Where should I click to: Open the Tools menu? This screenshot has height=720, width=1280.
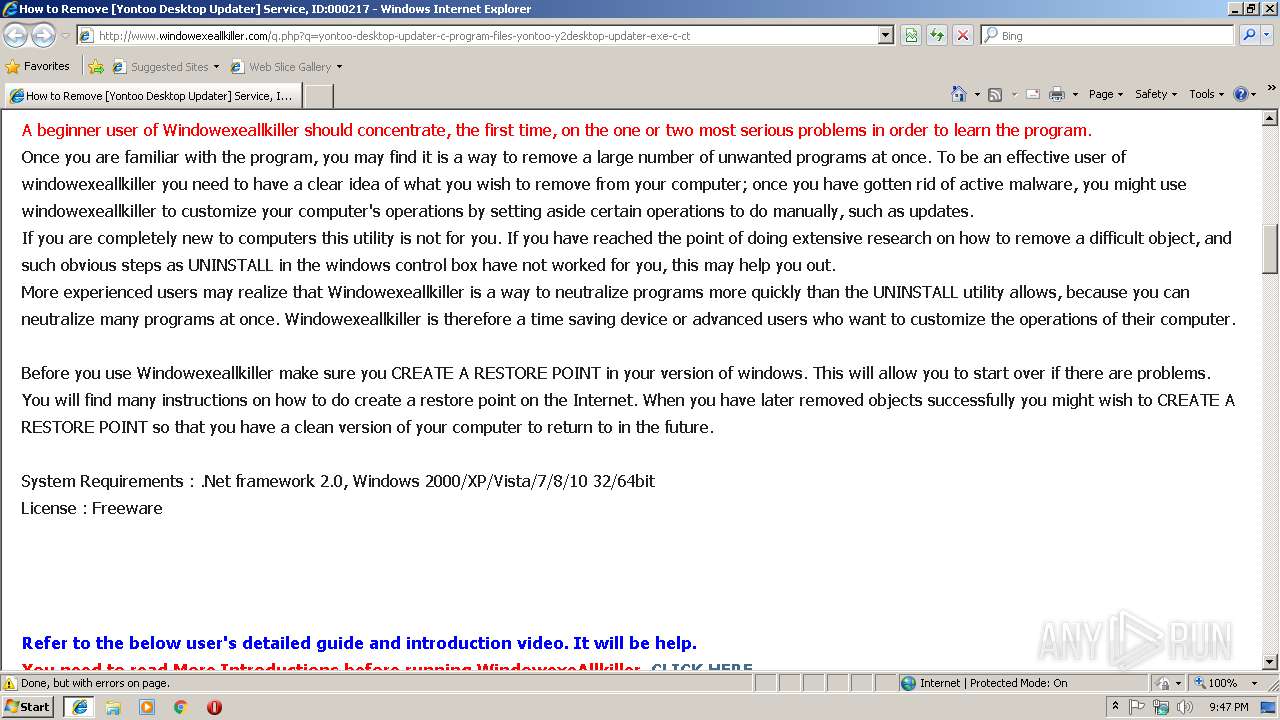(x=1206, y=94)
